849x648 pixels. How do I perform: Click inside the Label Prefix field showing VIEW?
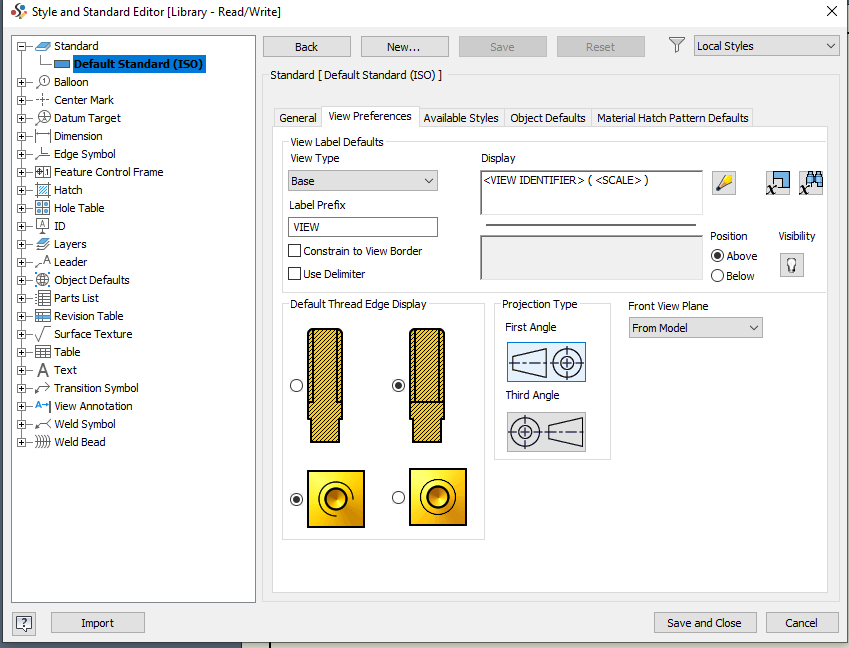(x=362, y=226)
